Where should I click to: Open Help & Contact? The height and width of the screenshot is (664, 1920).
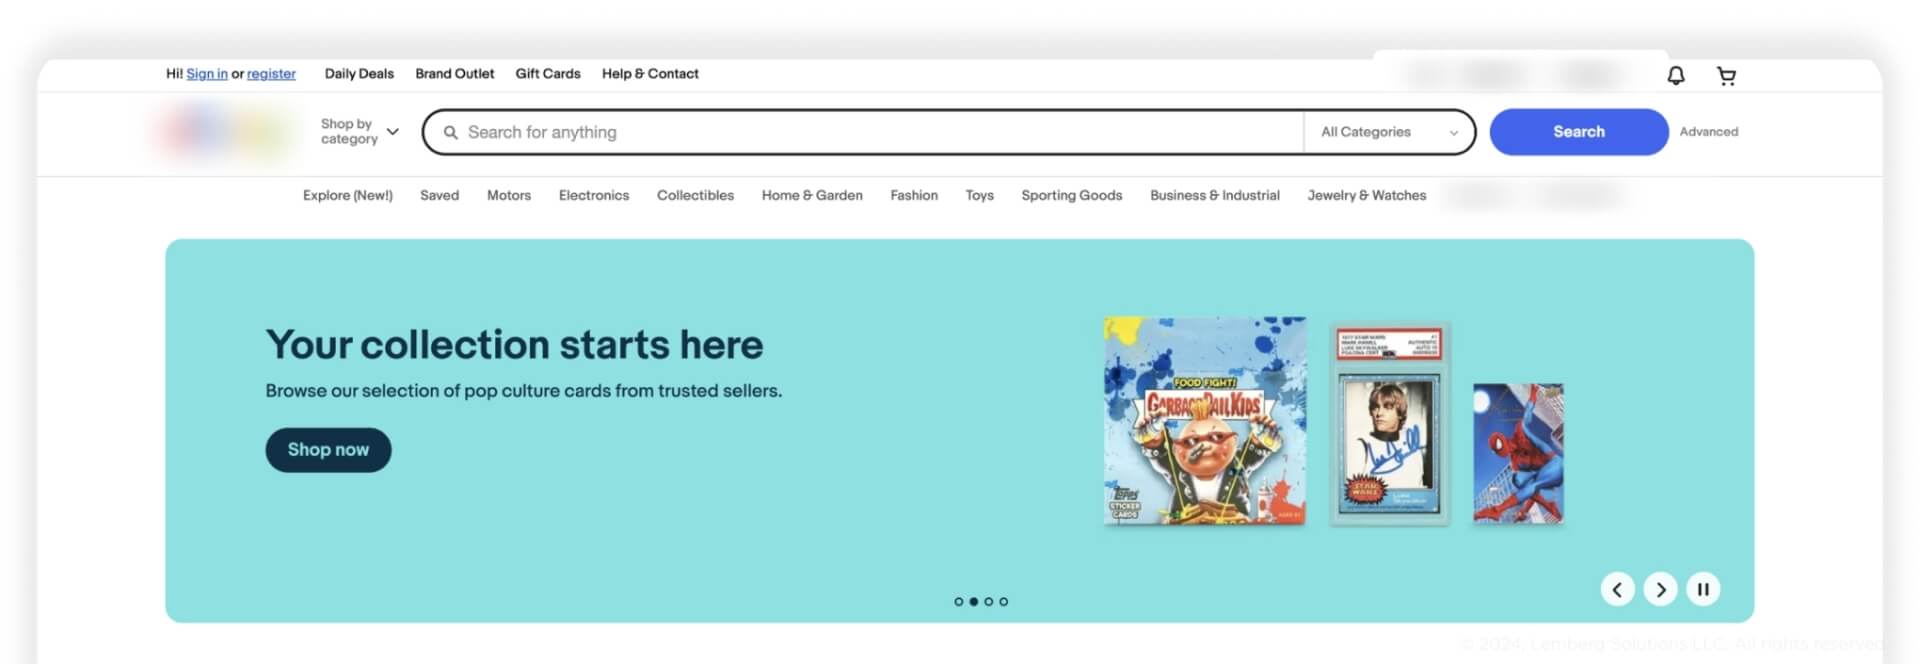(650, 74)
